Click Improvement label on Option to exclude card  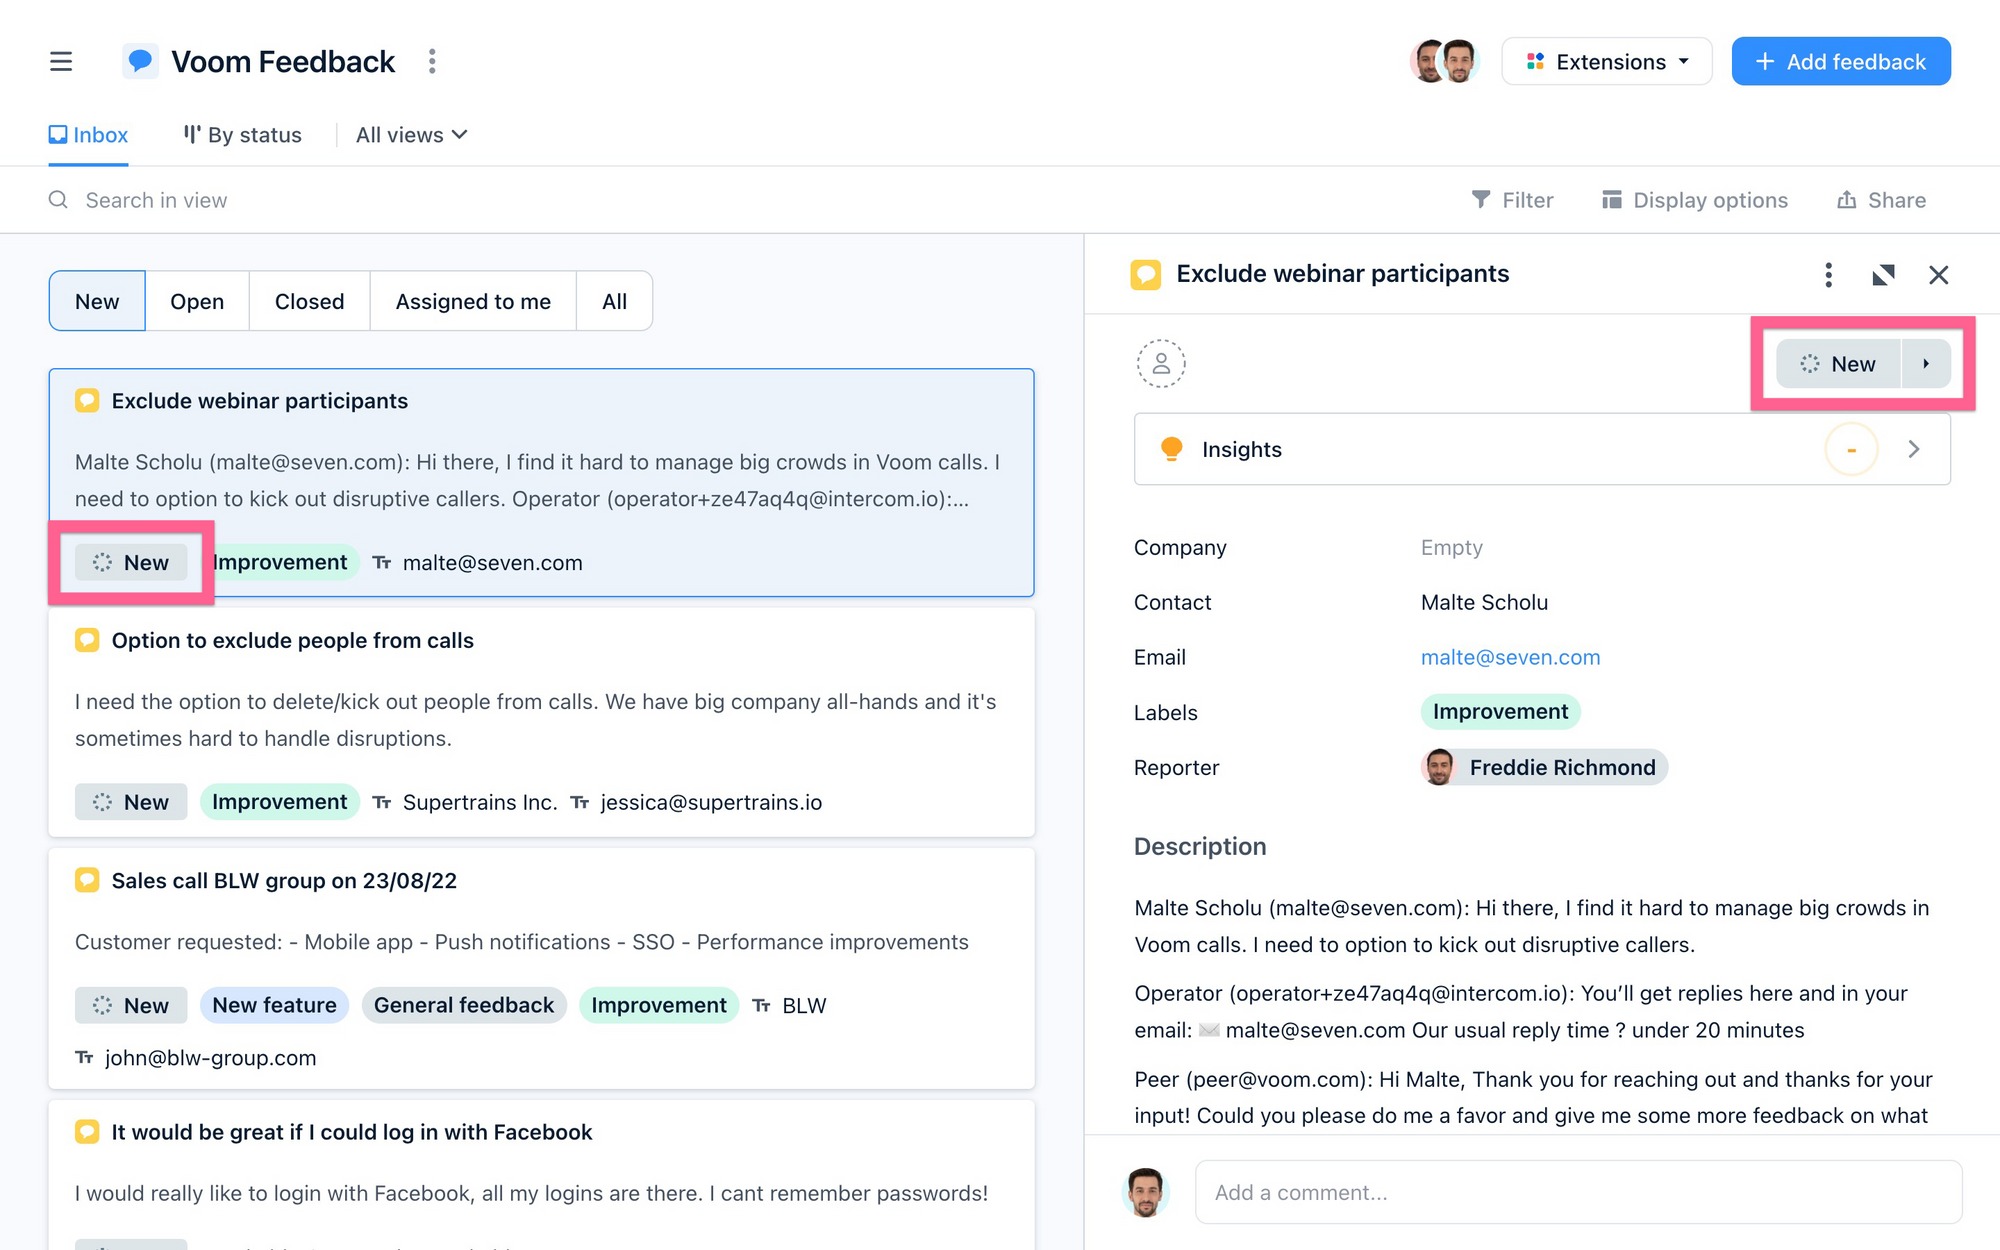[280, 802]
